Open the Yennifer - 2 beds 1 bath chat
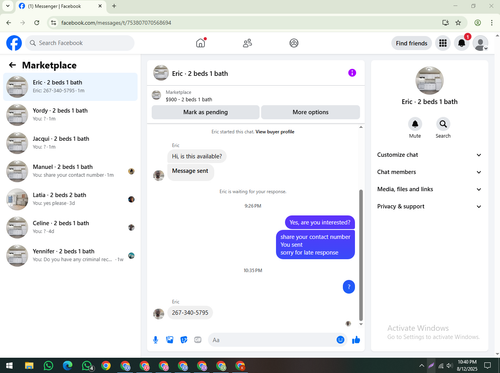Viewport: 500px width, 373px height. coord(70,256)
